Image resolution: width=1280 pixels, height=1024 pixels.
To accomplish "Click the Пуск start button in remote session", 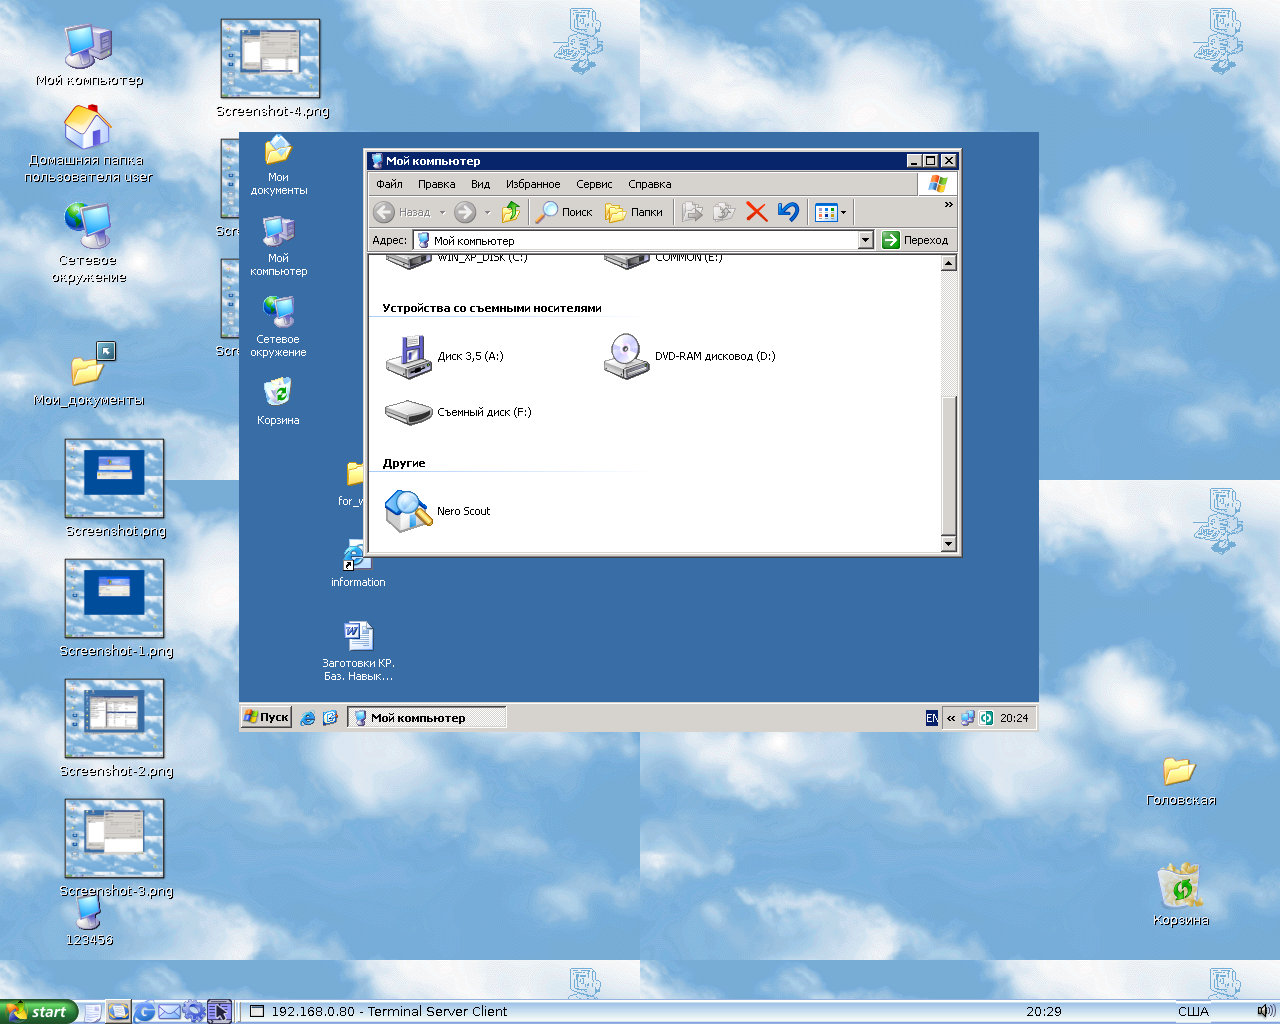I will click(267, 717).
